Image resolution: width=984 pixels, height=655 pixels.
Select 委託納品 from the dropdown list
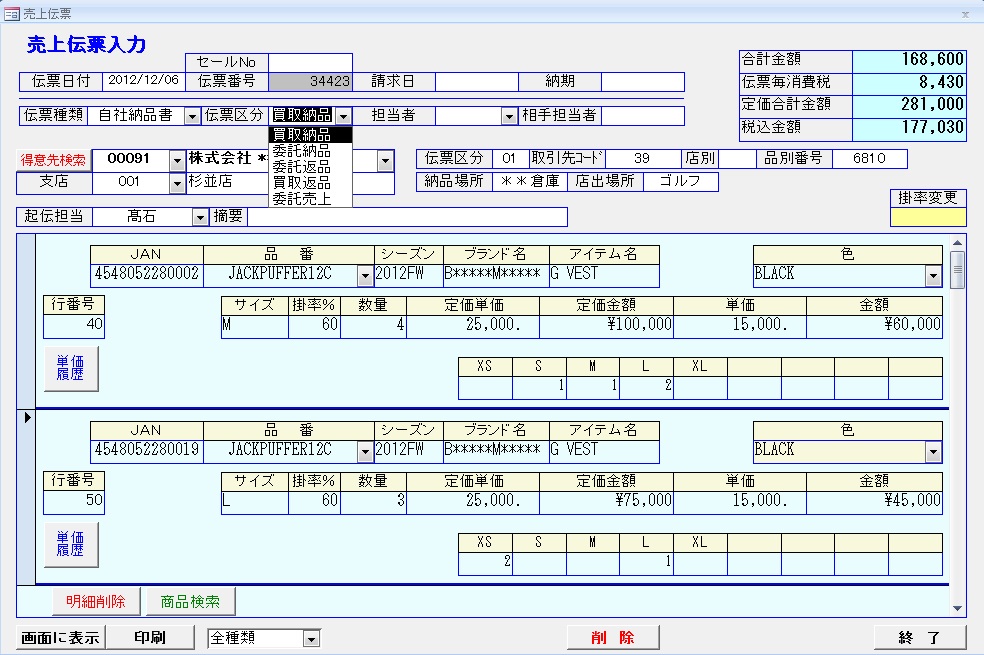coord(301,151)
